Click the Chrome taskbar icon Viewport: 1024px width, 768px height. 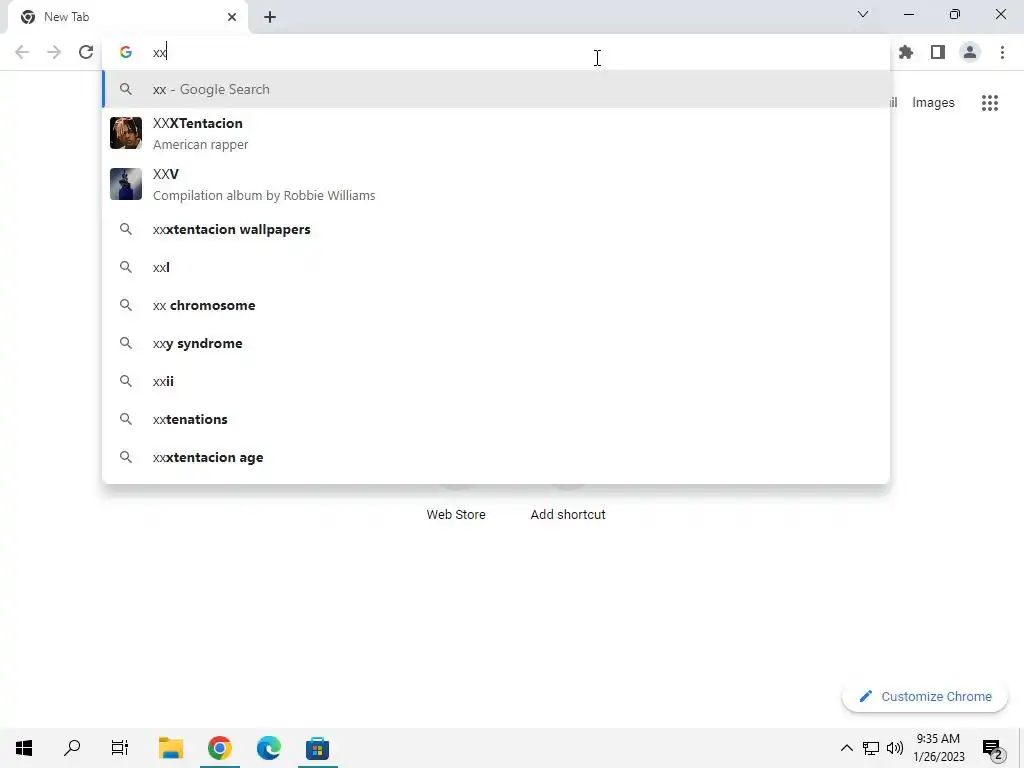coord(220,748)
